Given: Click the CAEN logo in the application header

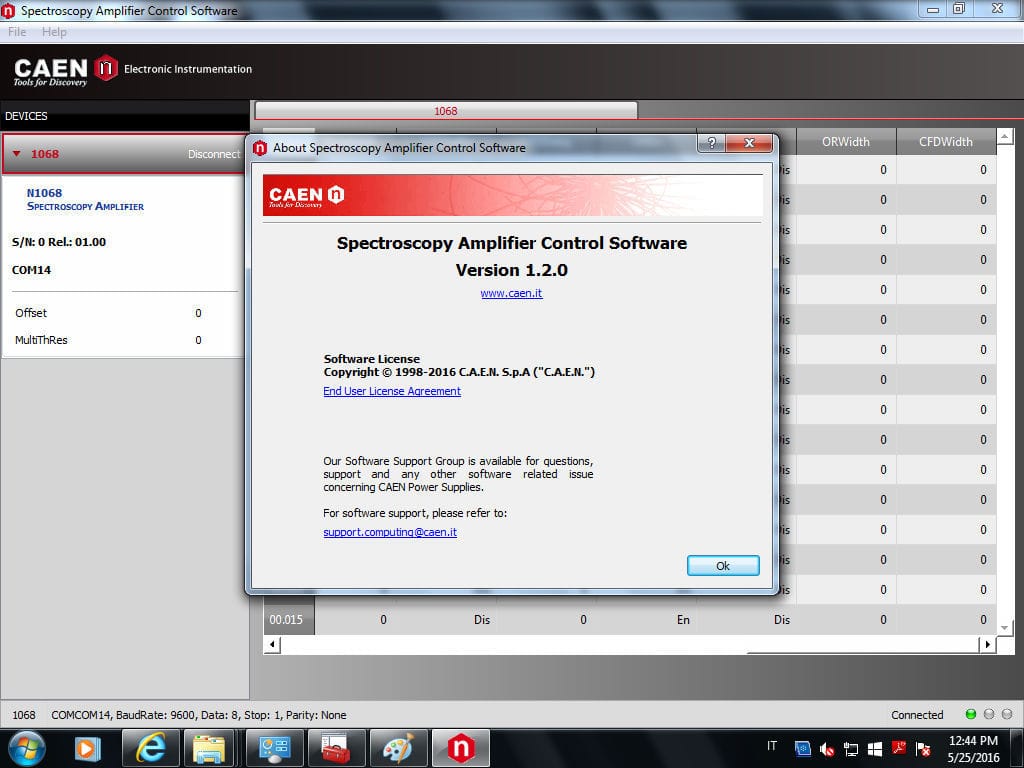Looking at the screenshot, I should click(48, 69).
